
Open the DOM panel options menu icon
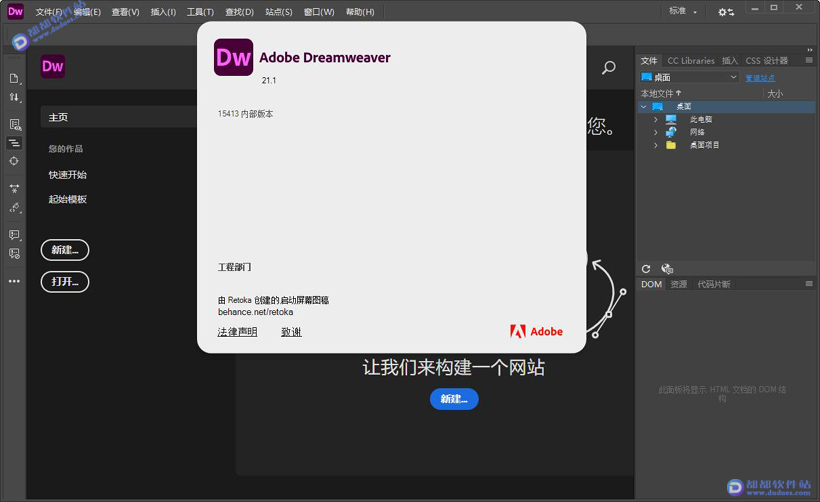pos(809,284)
